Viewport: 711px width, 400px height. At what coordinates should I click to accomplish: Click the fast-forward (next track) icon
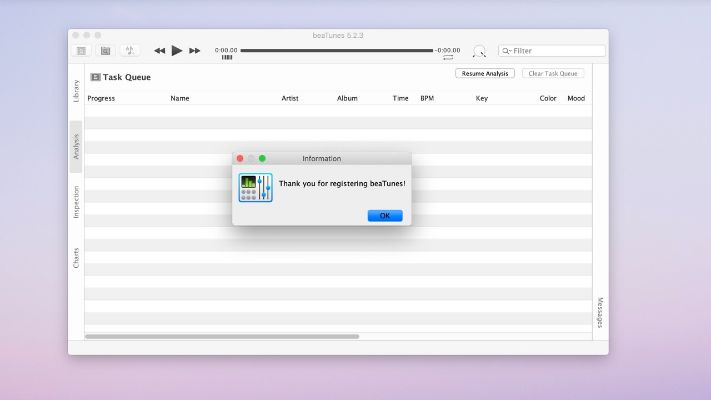[x=195, y=51]
